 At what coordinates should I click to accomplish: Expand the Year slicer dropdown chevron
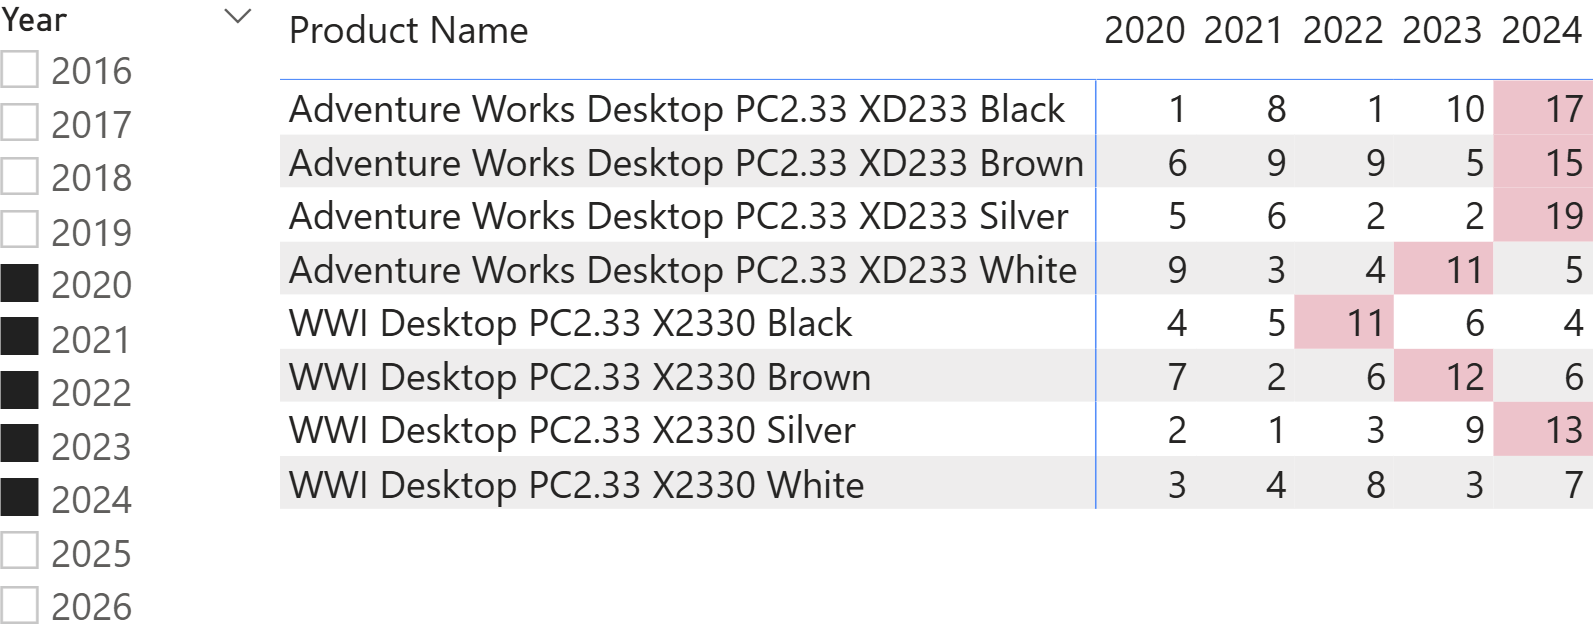click(x=237, y=16)
